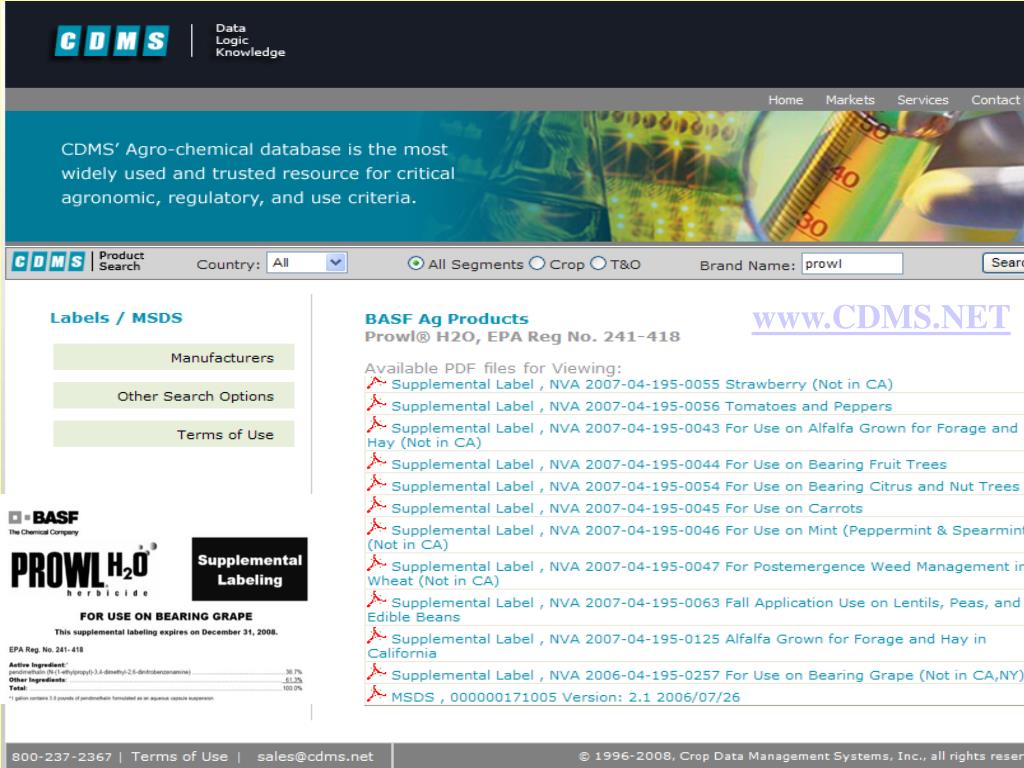Image resolution: width=1024 pixels, height=768 pixels.
Task: Click PDF icon for Bearing Citrus and Nut Trees
Action: coord(376,485)
